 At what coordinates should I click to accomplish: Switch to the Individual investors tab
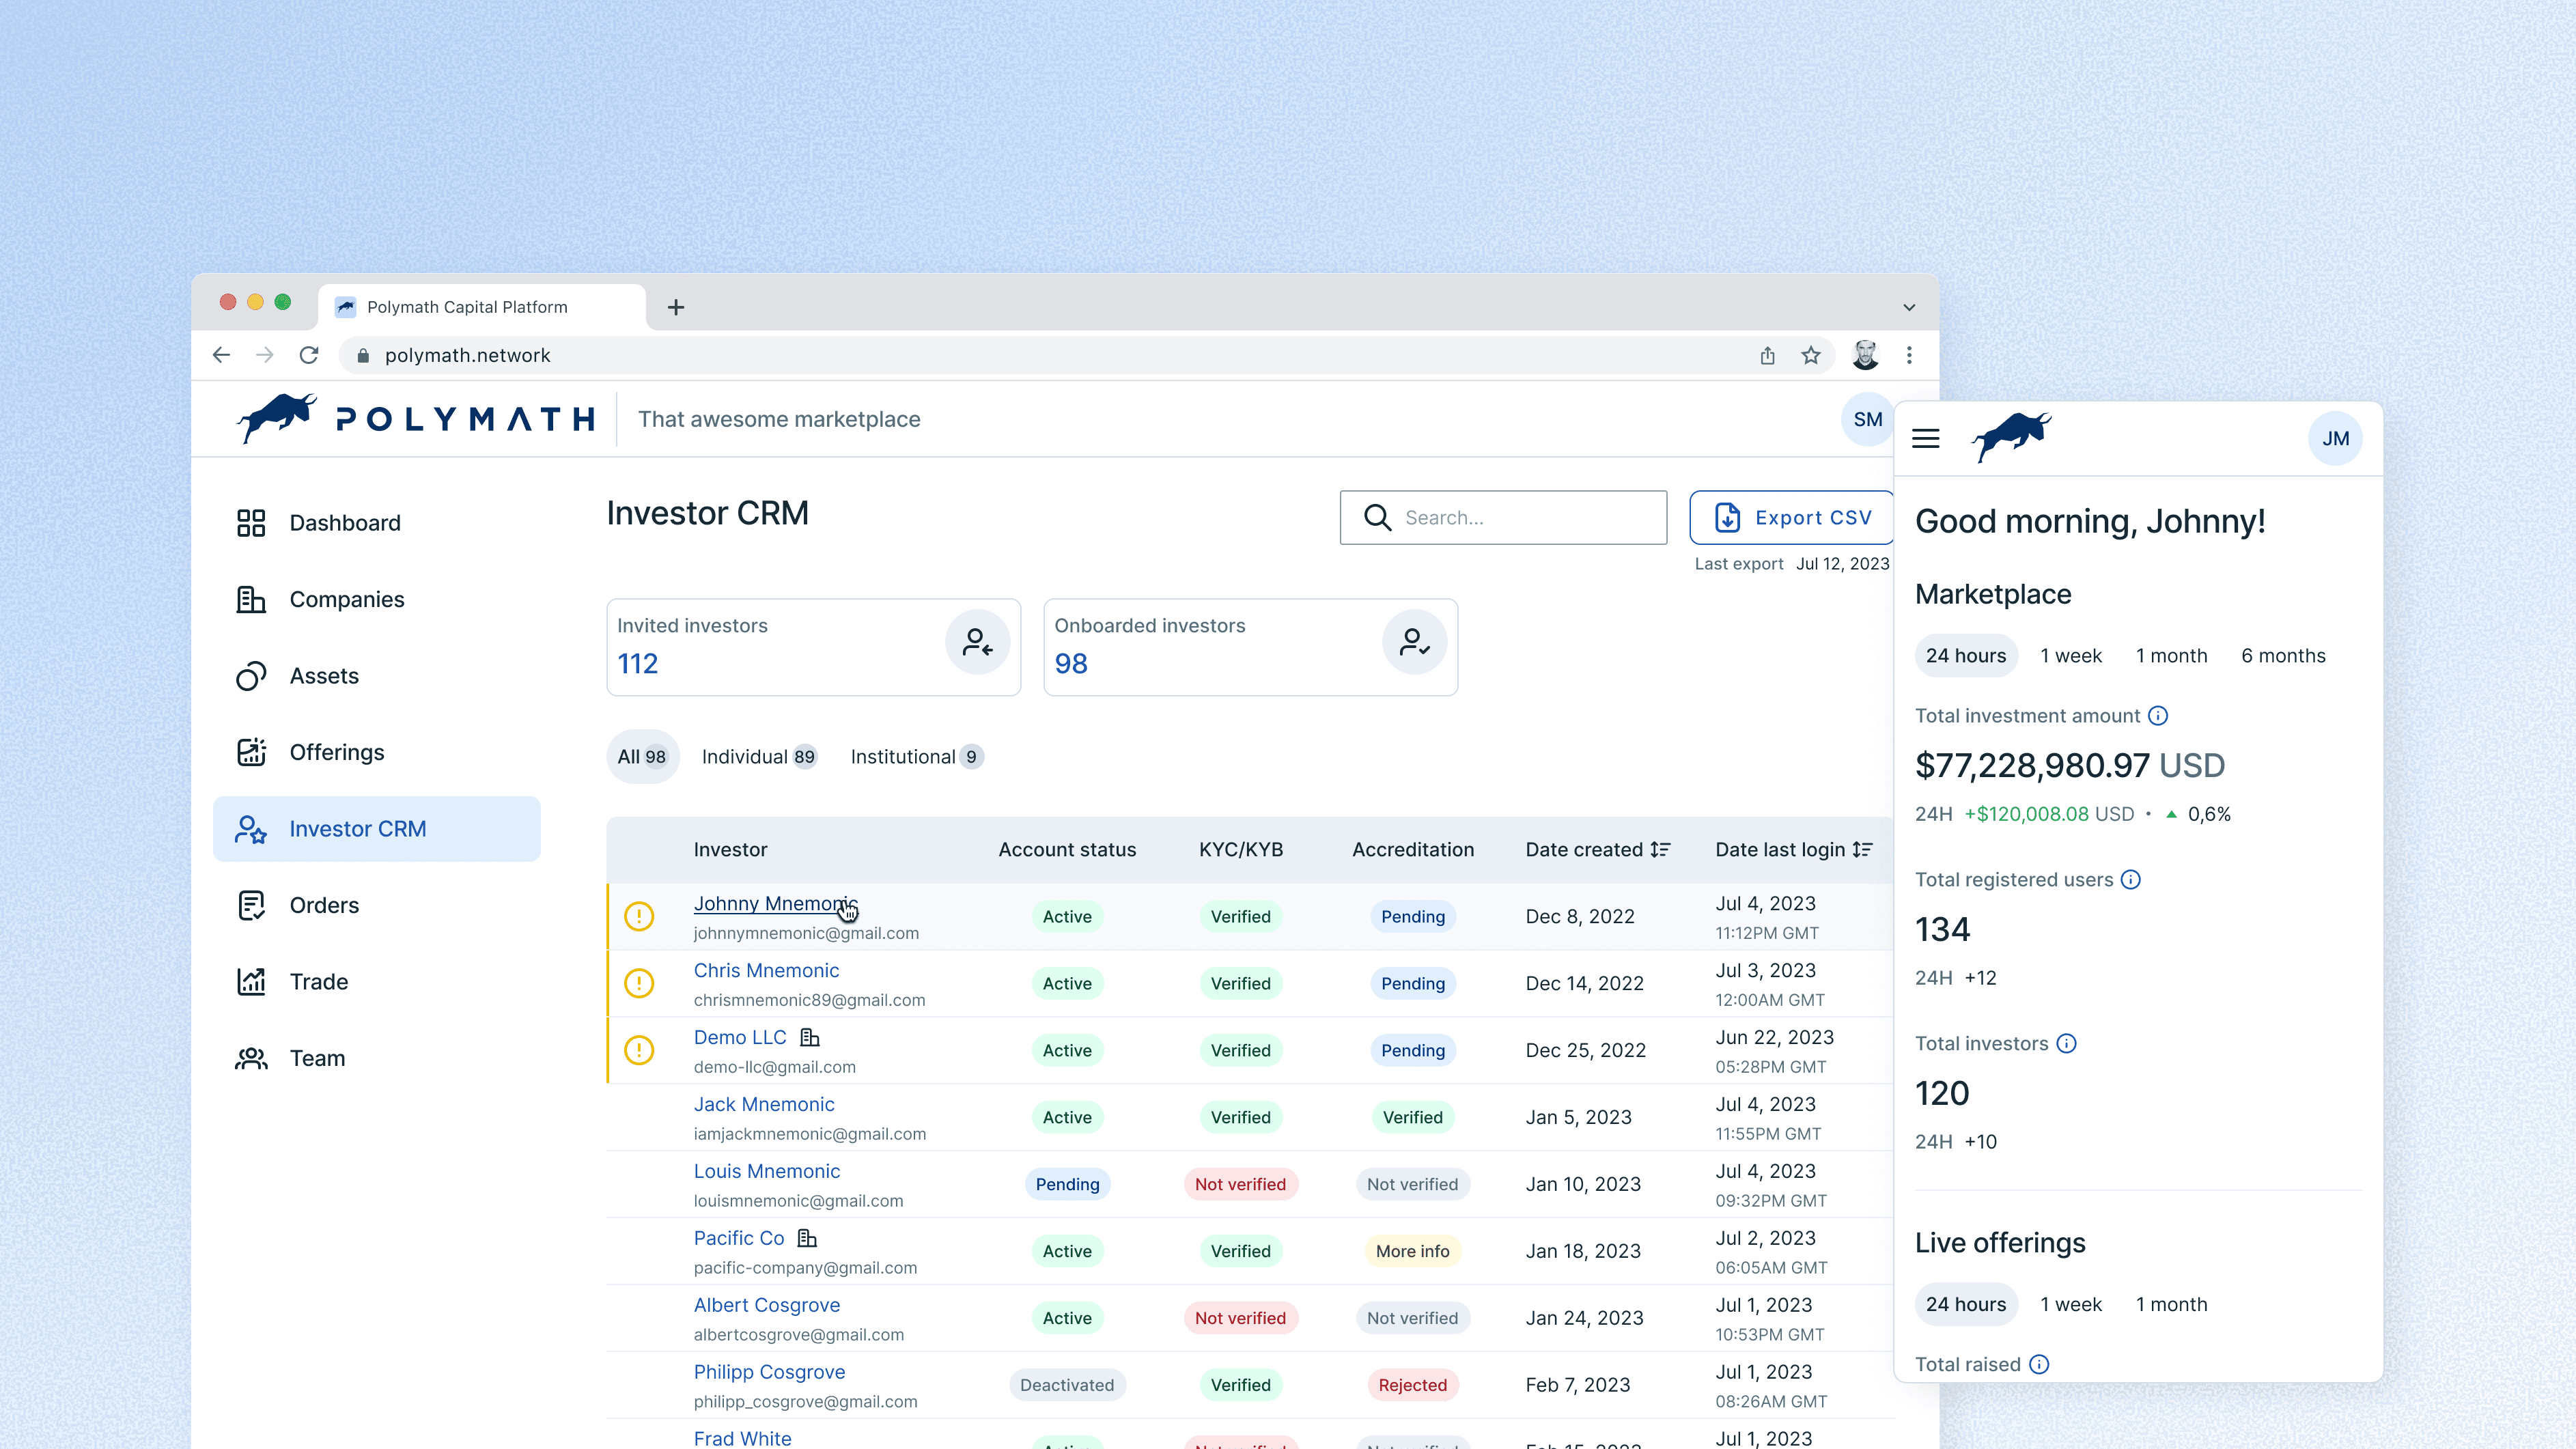[x=758, y=757]
